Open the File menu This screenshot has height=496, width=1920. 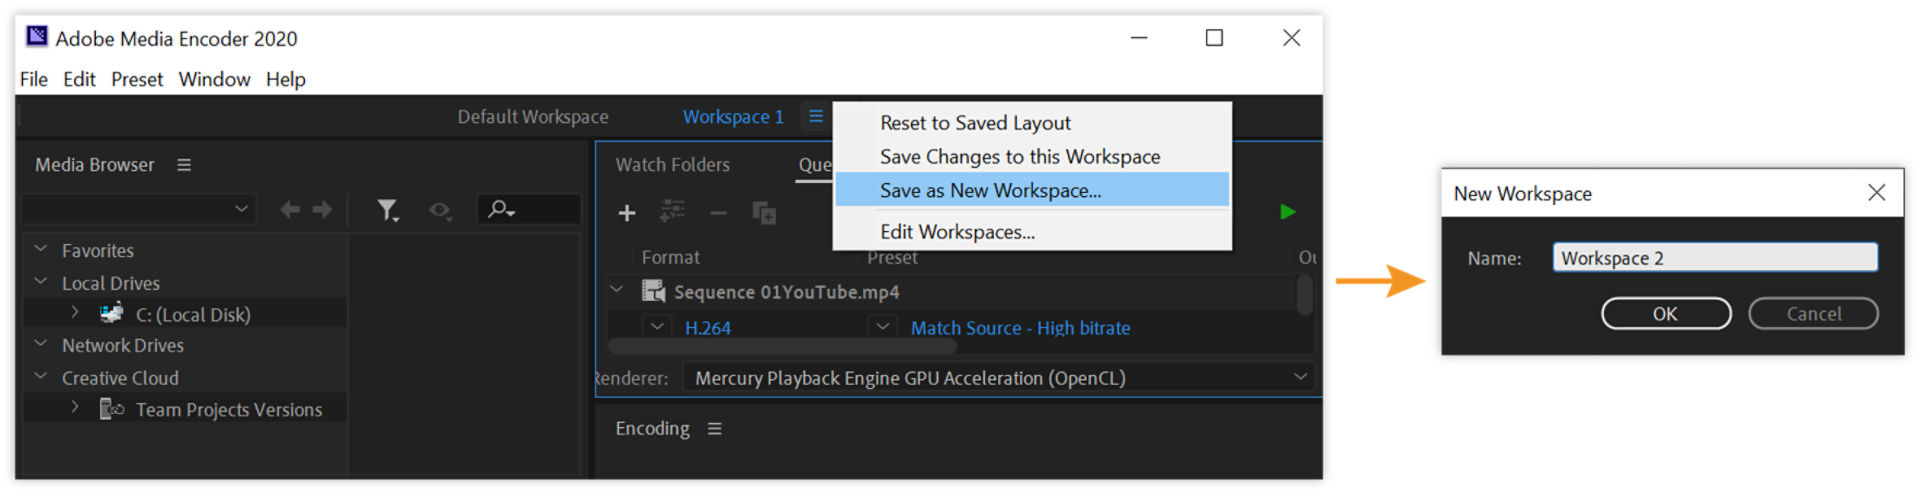point(33,79)
